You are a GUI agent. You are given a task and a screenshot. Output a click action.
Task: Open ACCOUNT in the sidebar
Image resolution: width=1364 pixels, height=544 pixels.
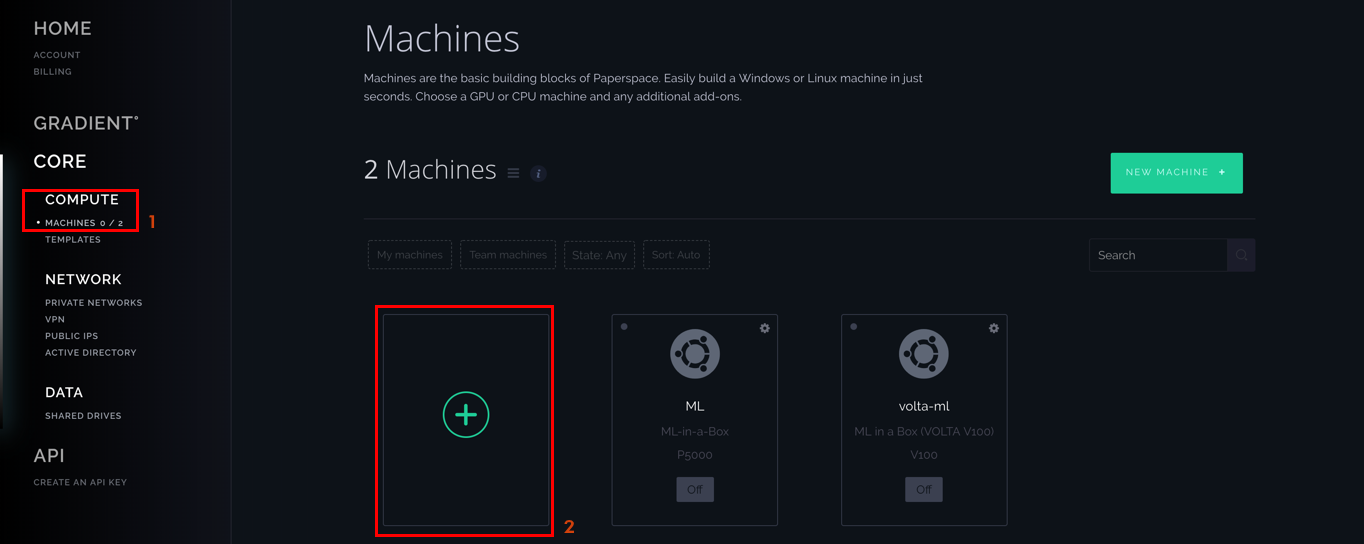point(57,55)
